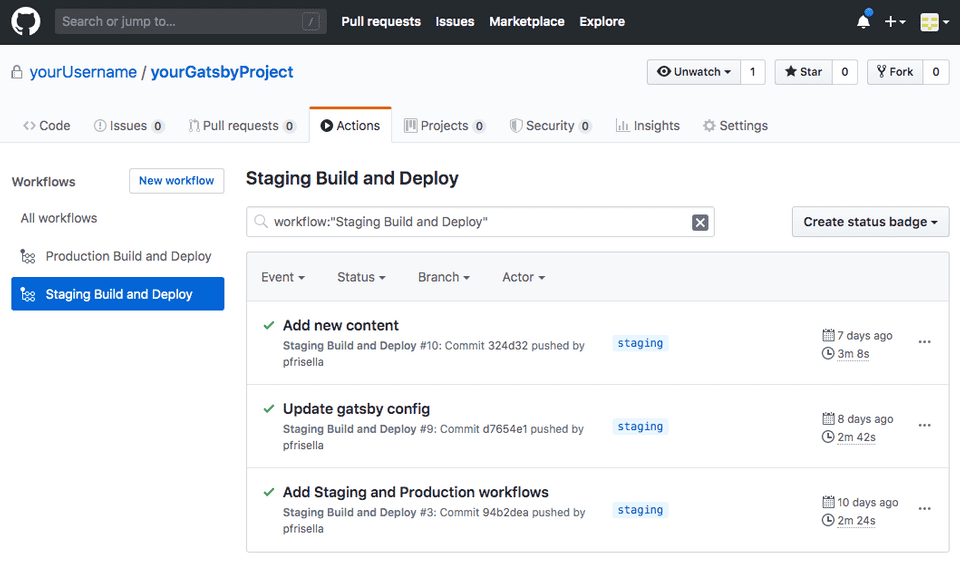The image size is (960, 564).
Task: Expand the Unwatch dropdown
Action: [x=694, y=72]
